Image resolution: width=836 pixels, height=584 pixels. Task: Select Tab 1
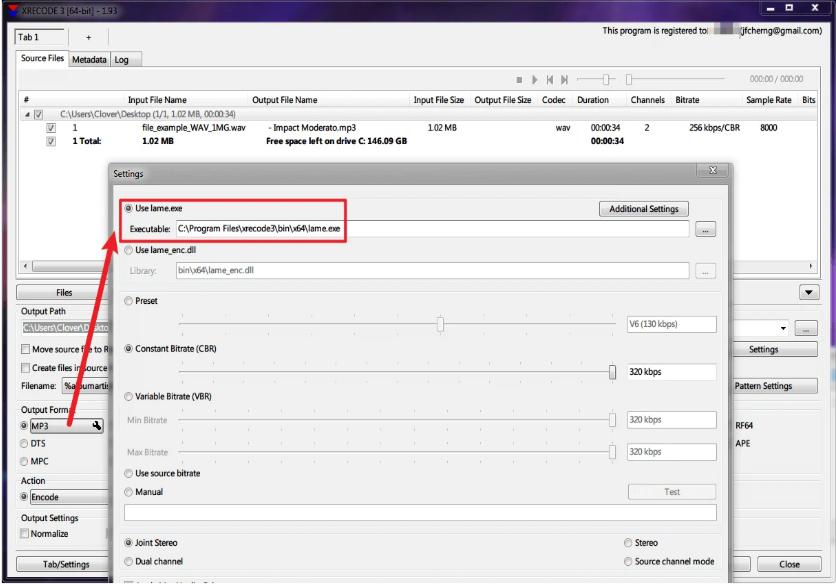click(x=40, y=37)
